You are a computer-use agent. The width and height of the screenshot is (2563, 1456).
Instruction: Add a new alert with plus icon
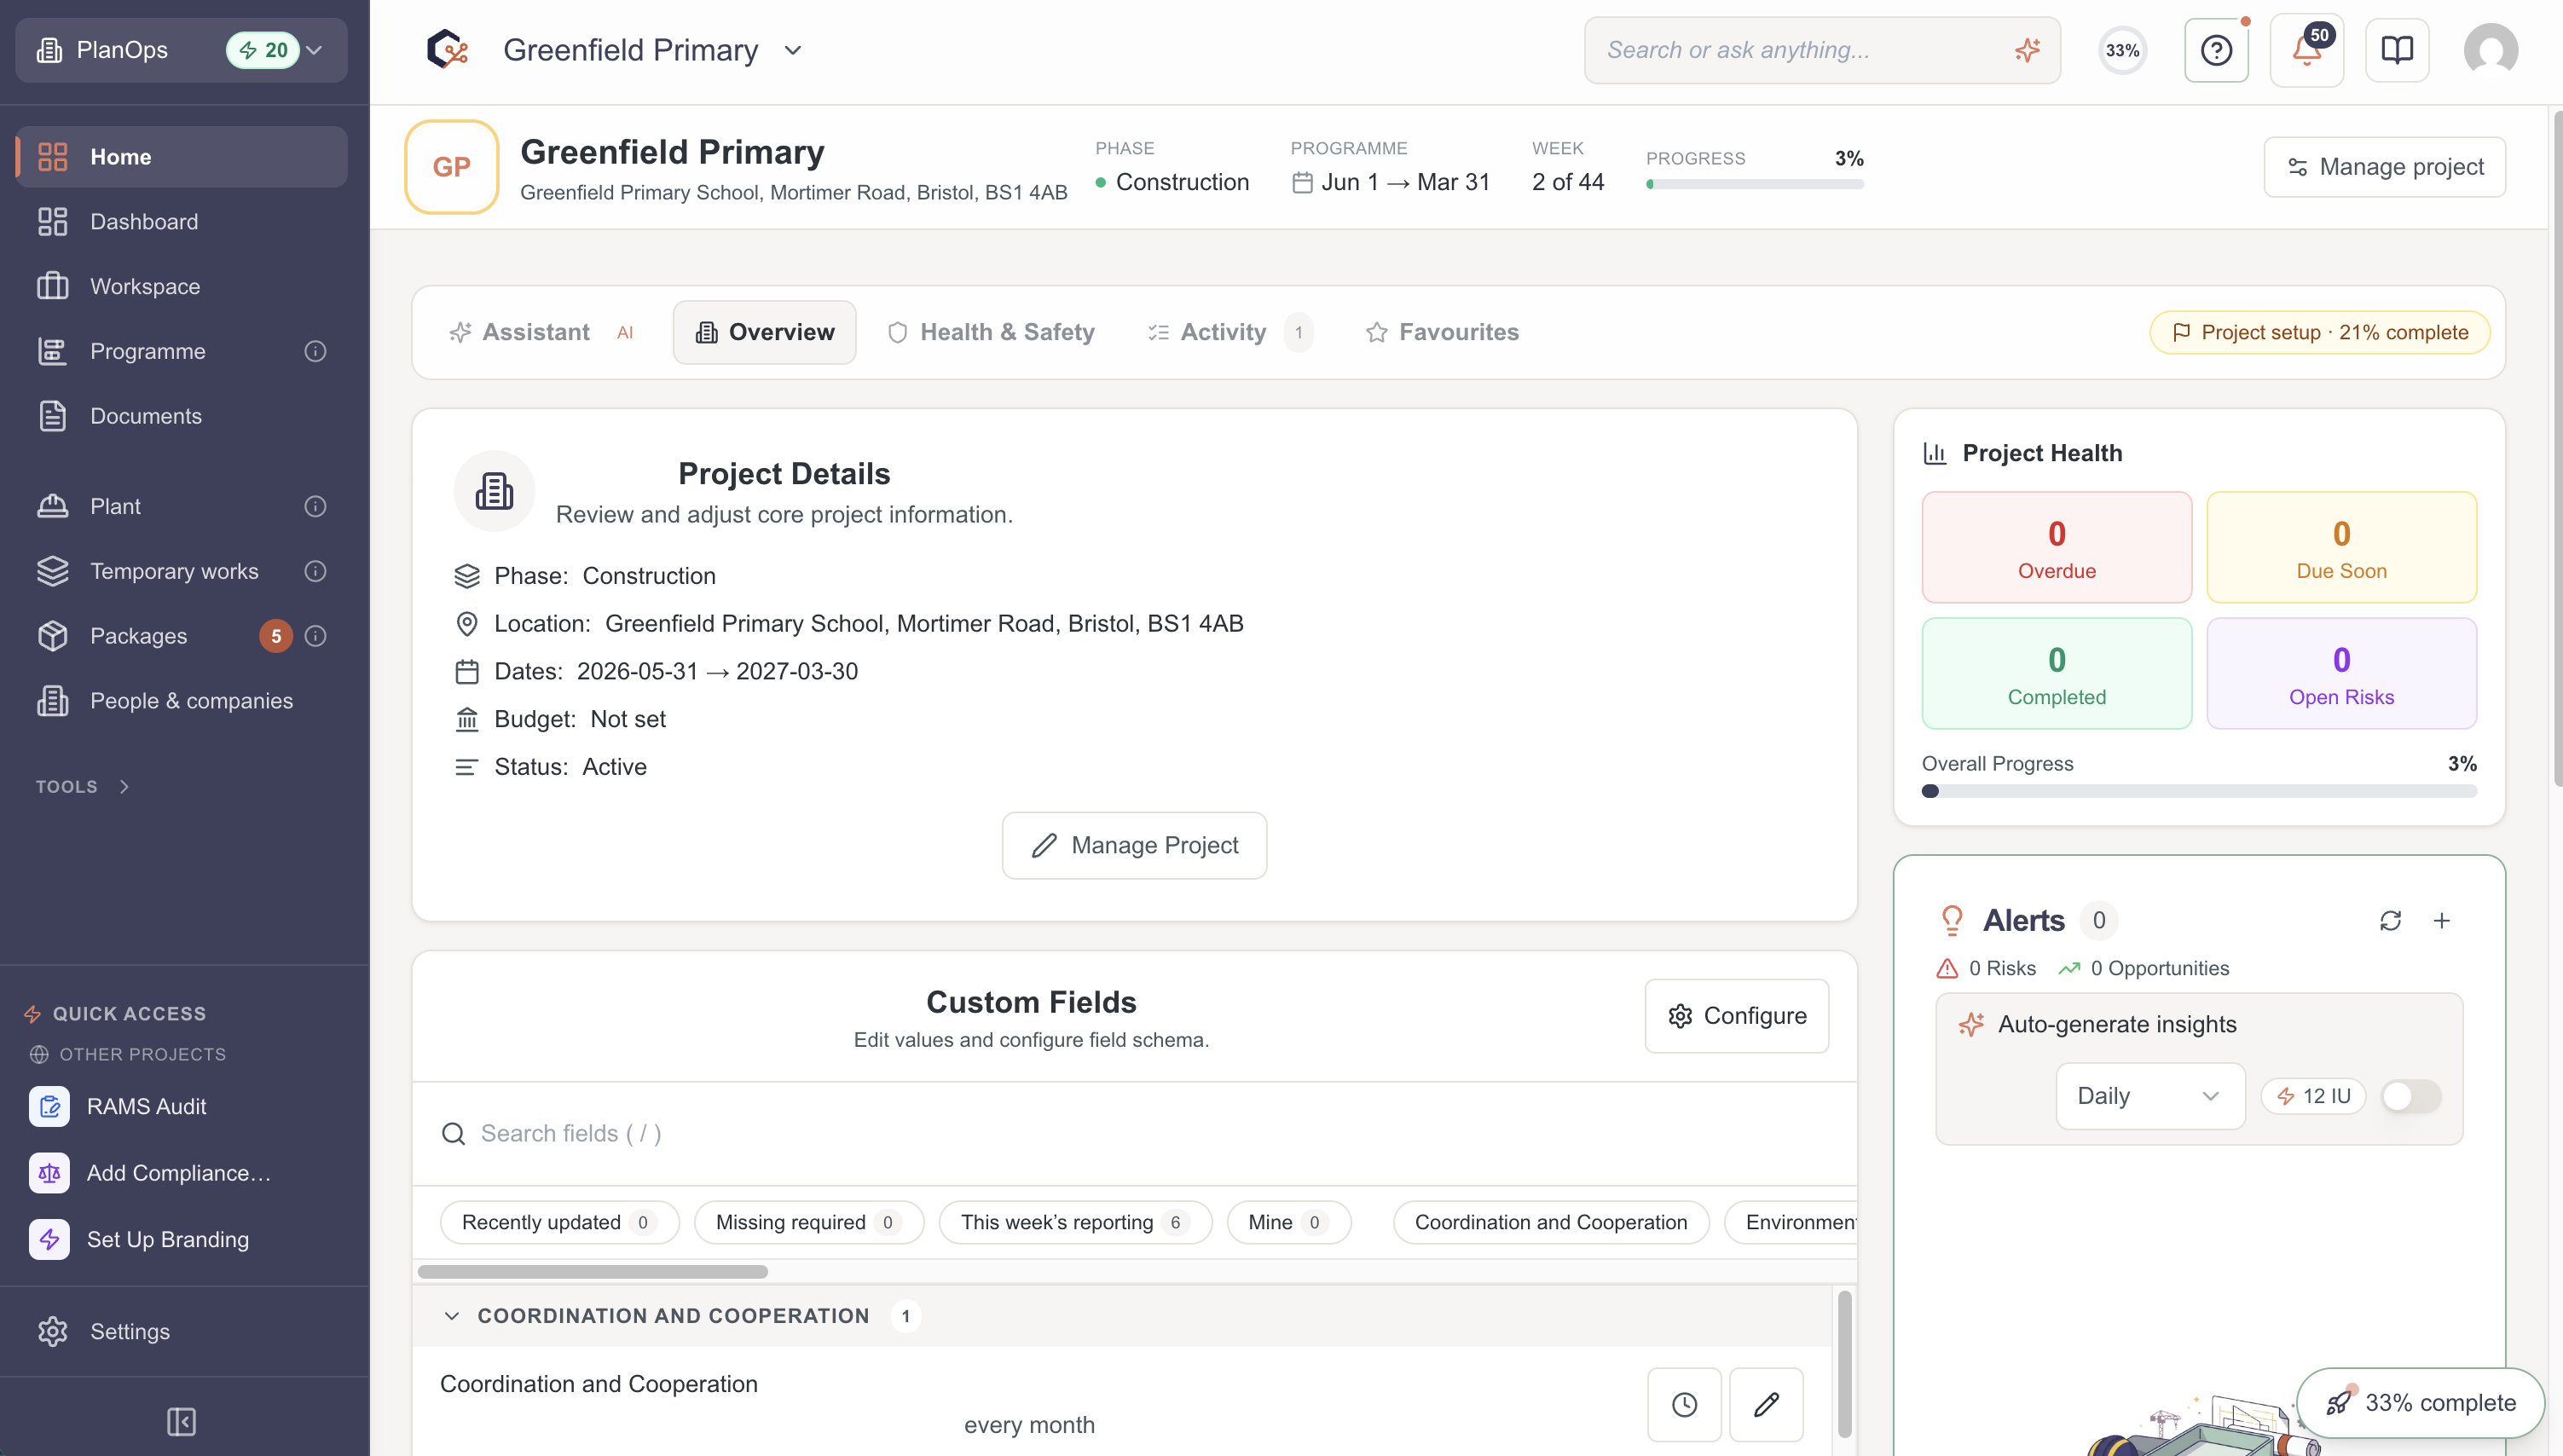[x=2441, y=920]
